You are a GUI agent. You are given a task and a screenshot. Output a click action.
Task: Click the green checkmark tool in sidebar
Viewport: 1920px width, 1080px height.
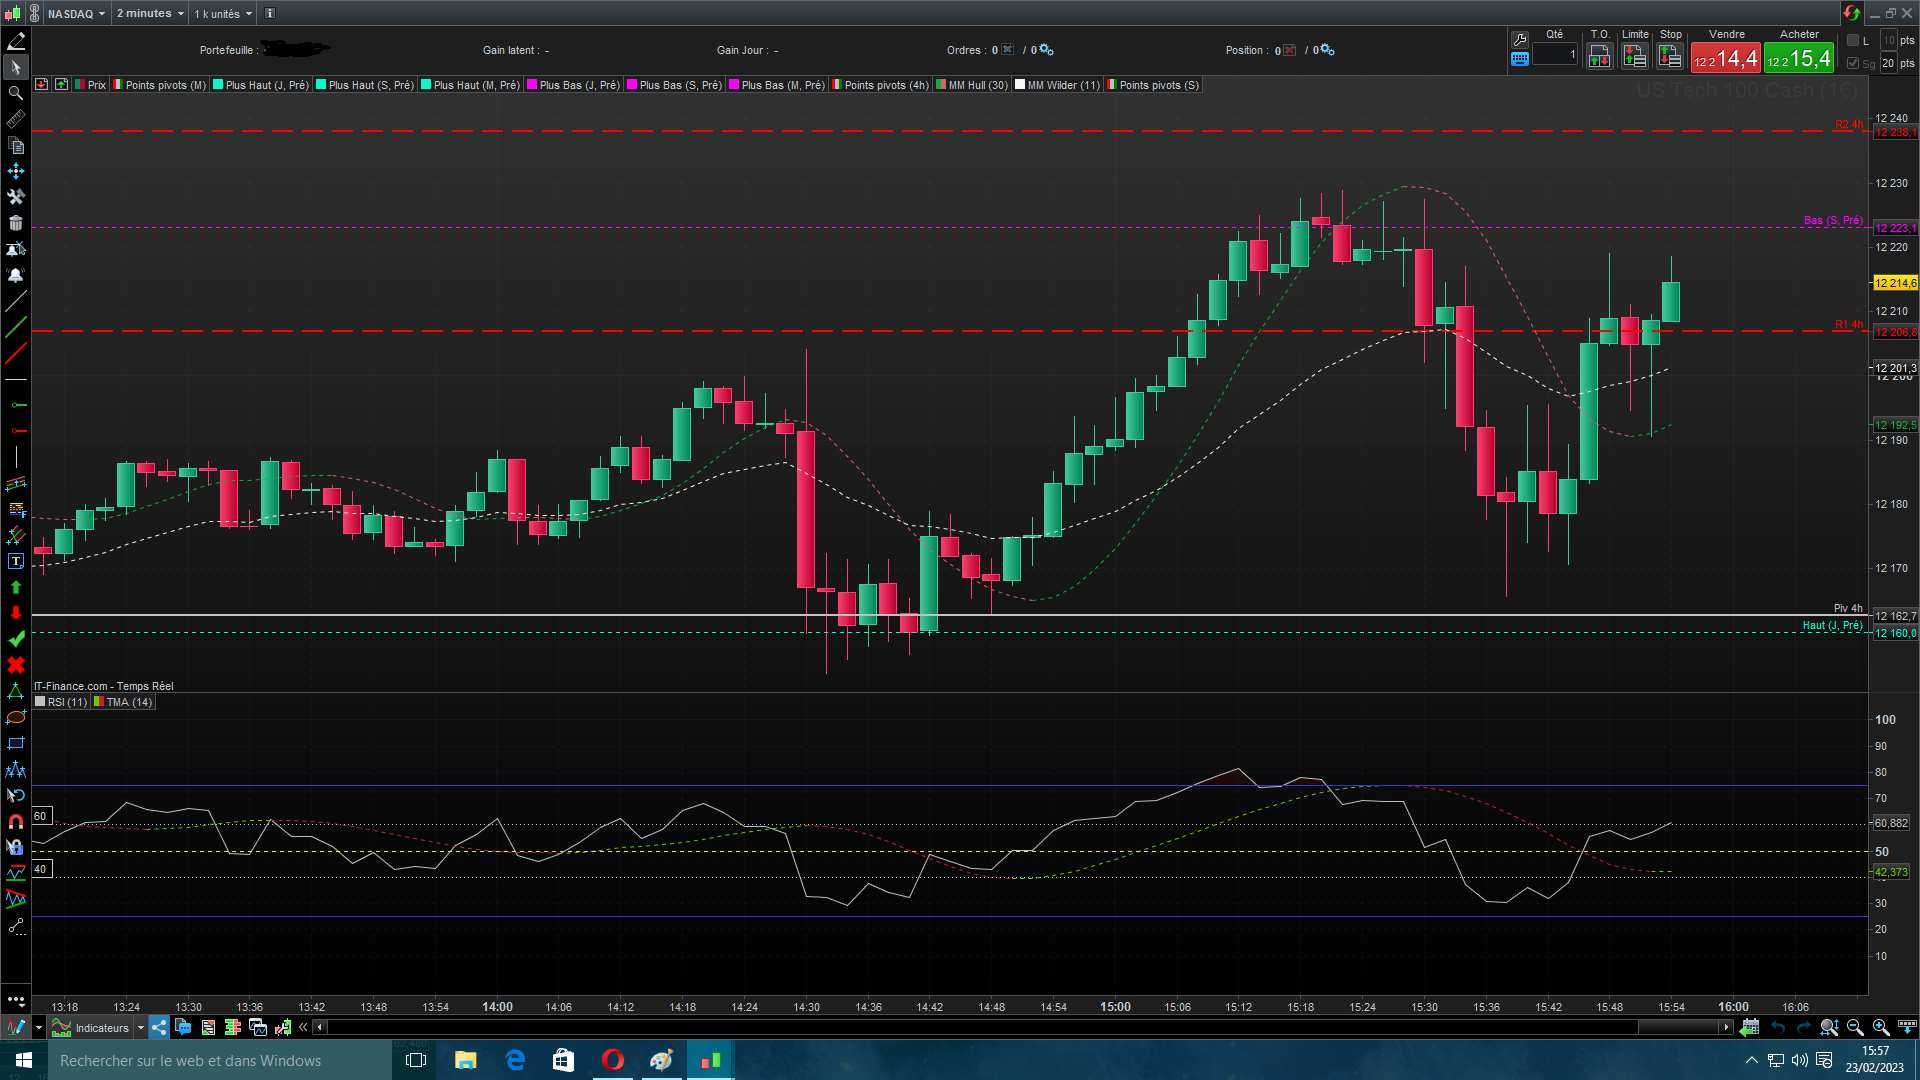16,639
